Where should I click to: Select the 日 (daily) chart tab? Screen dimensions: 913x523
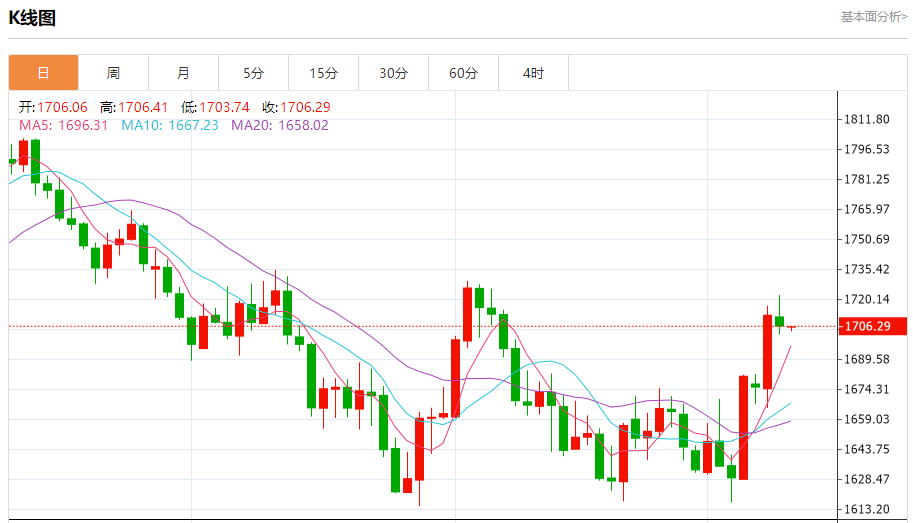tap(43, 73)
